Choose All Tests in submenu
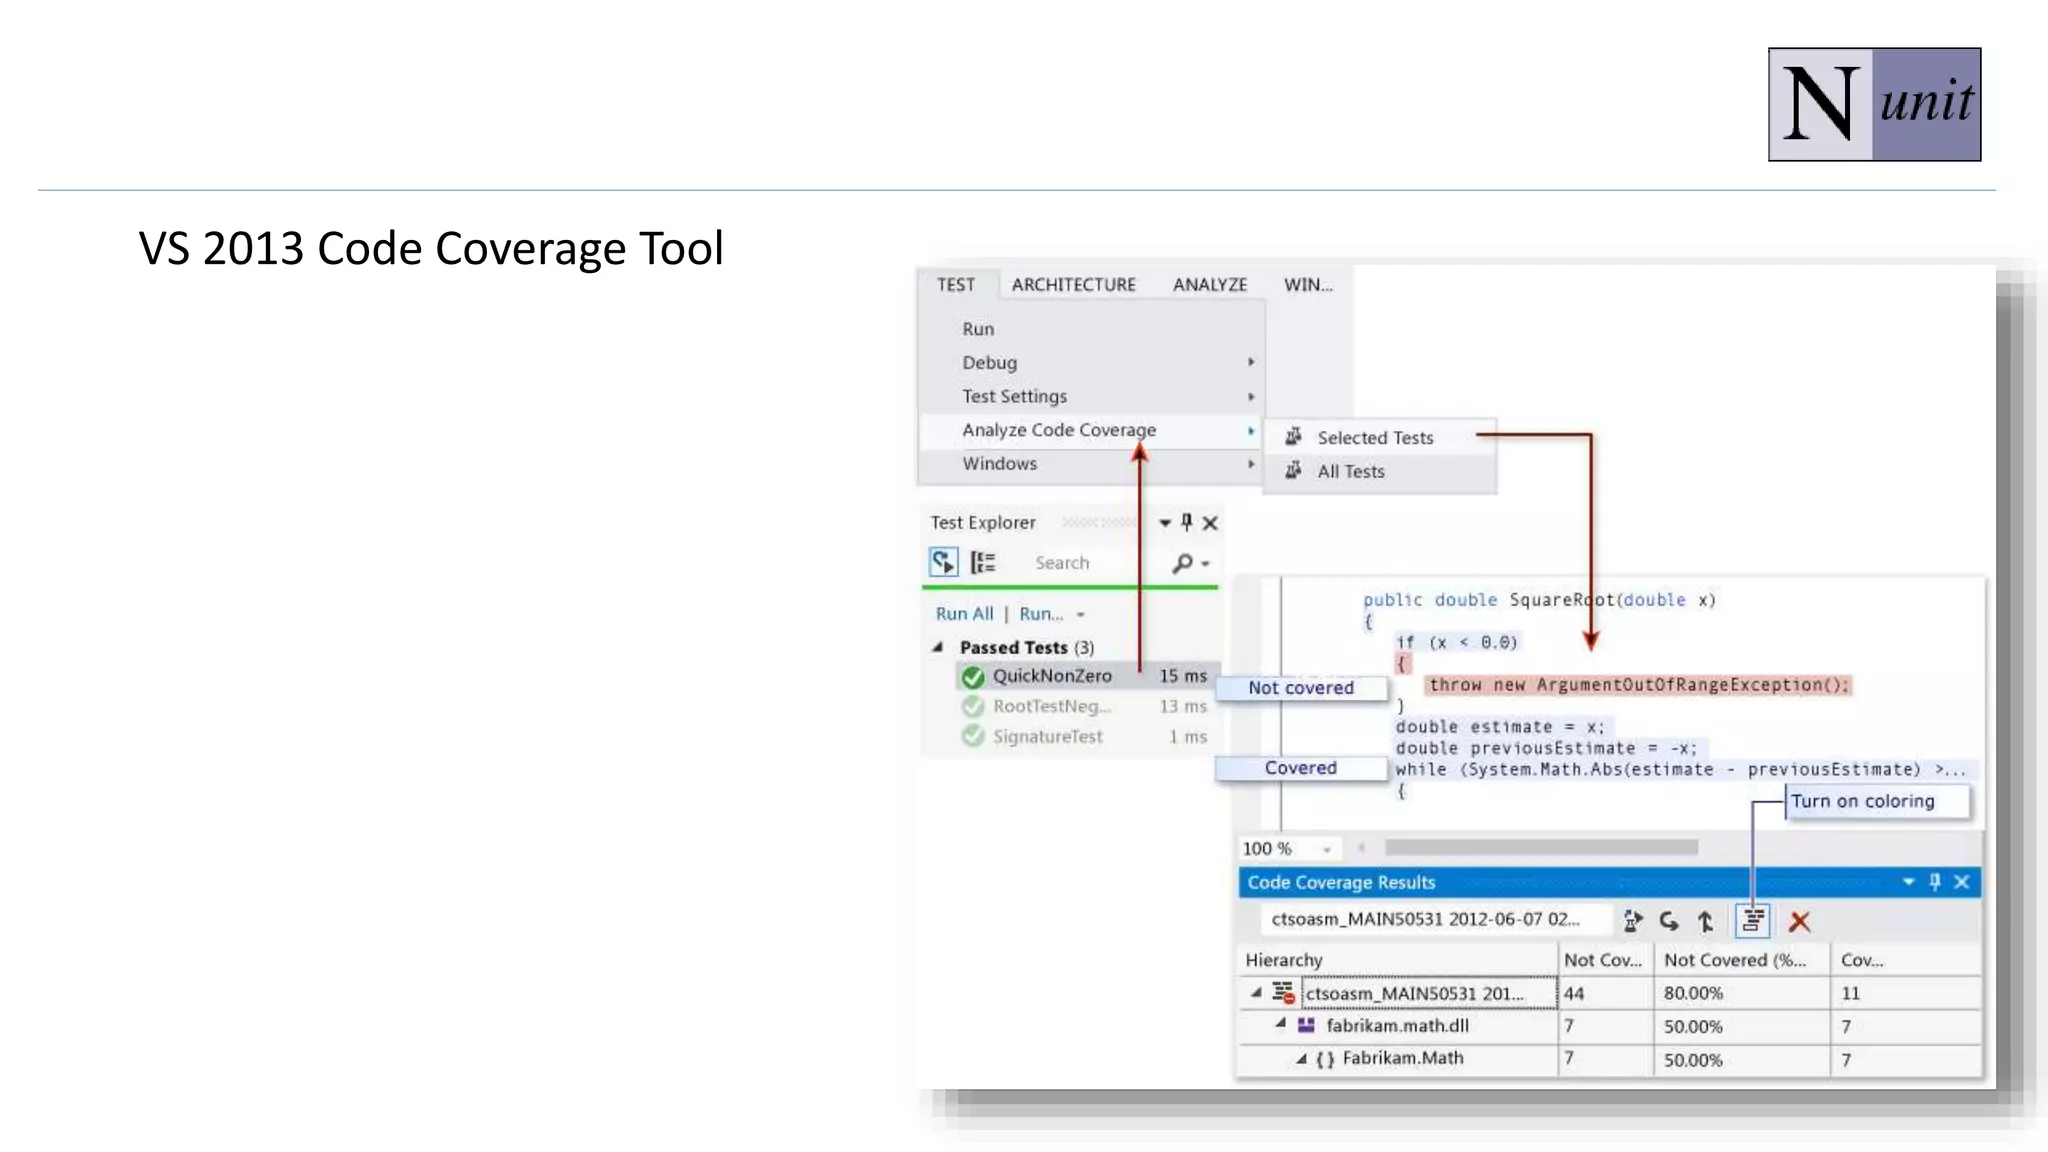Viewport: 2048px width, 1152px height. click(x=1380, y=471)
